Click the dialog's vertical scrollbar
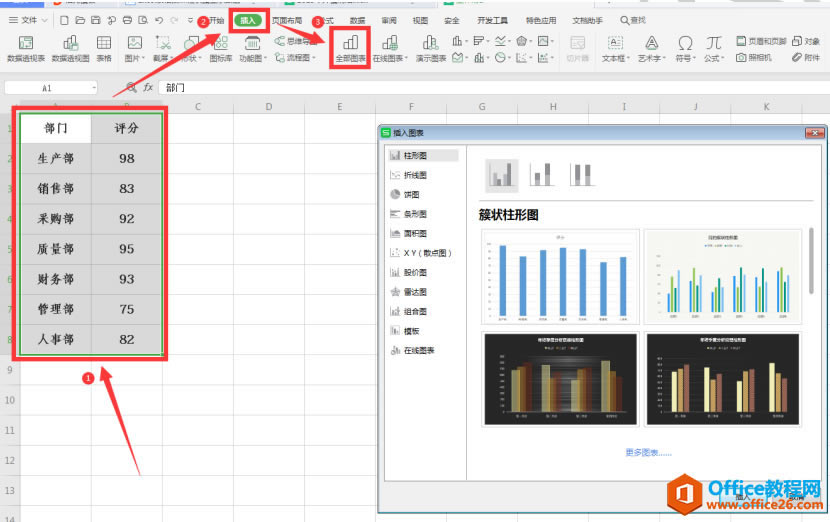 click(811, 260)
